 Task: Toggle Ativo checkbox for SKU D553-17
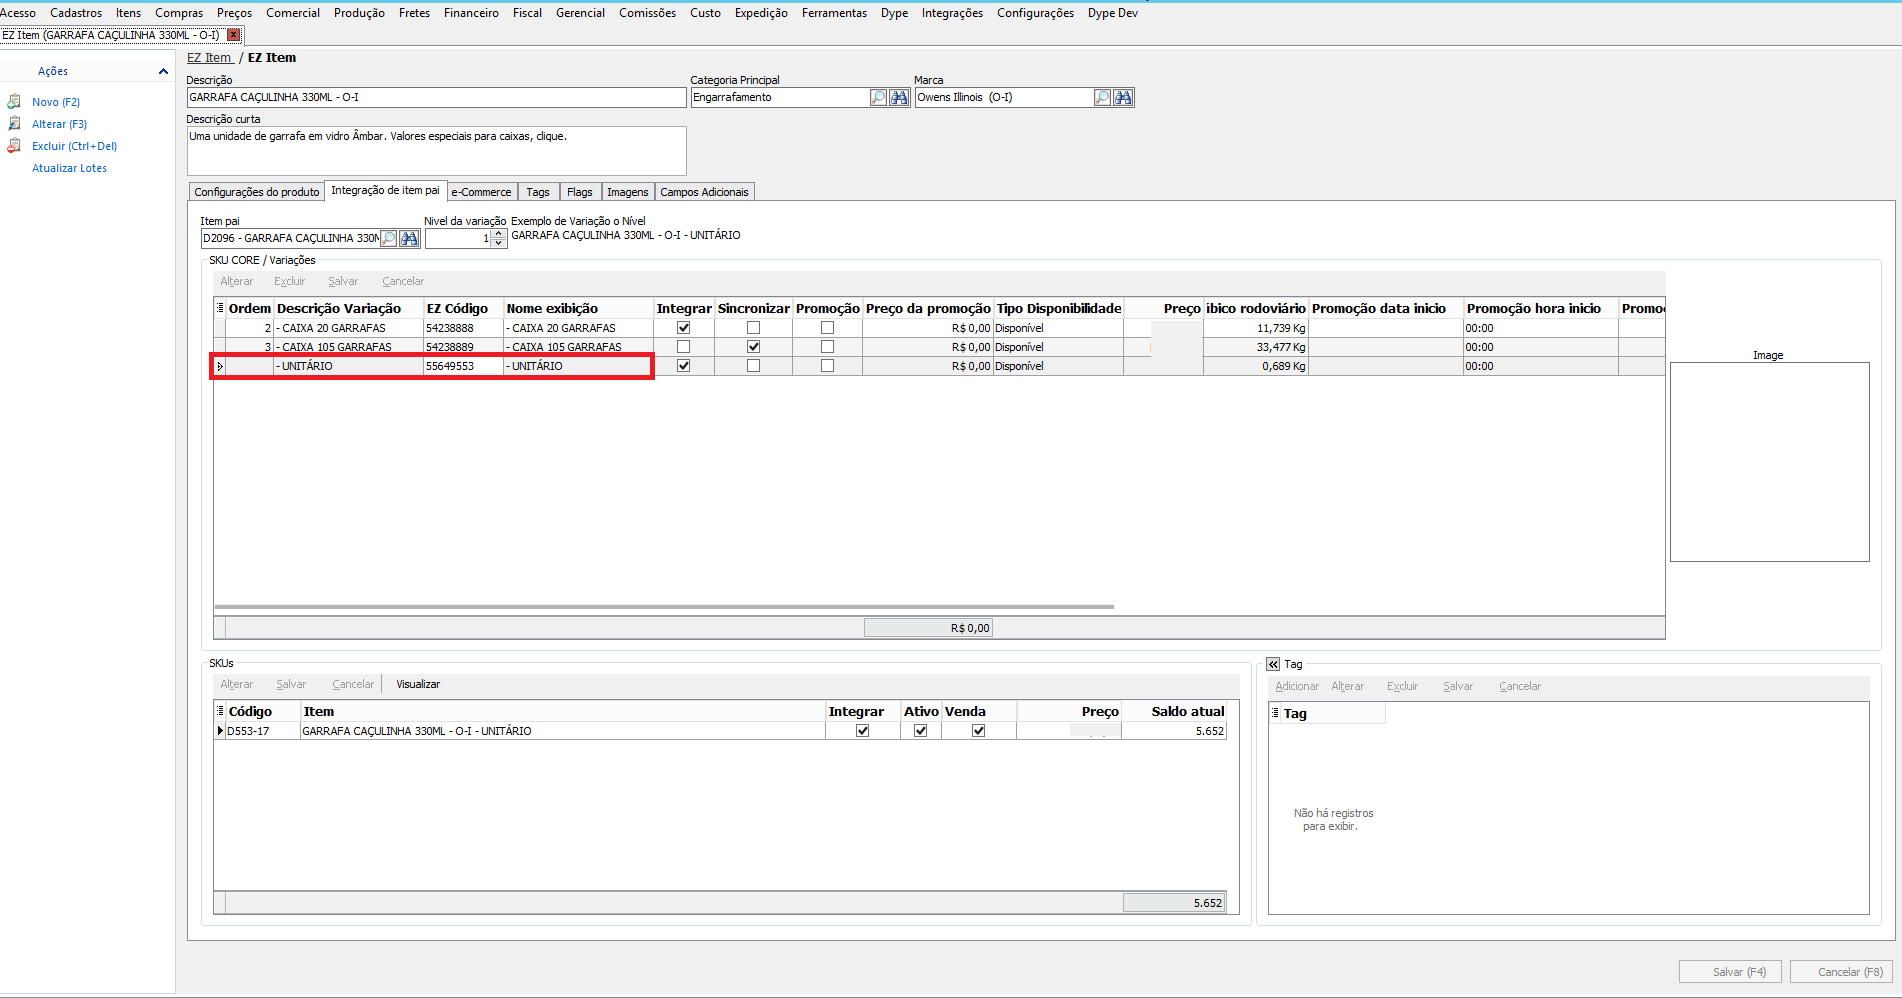(x=921, y=731)
